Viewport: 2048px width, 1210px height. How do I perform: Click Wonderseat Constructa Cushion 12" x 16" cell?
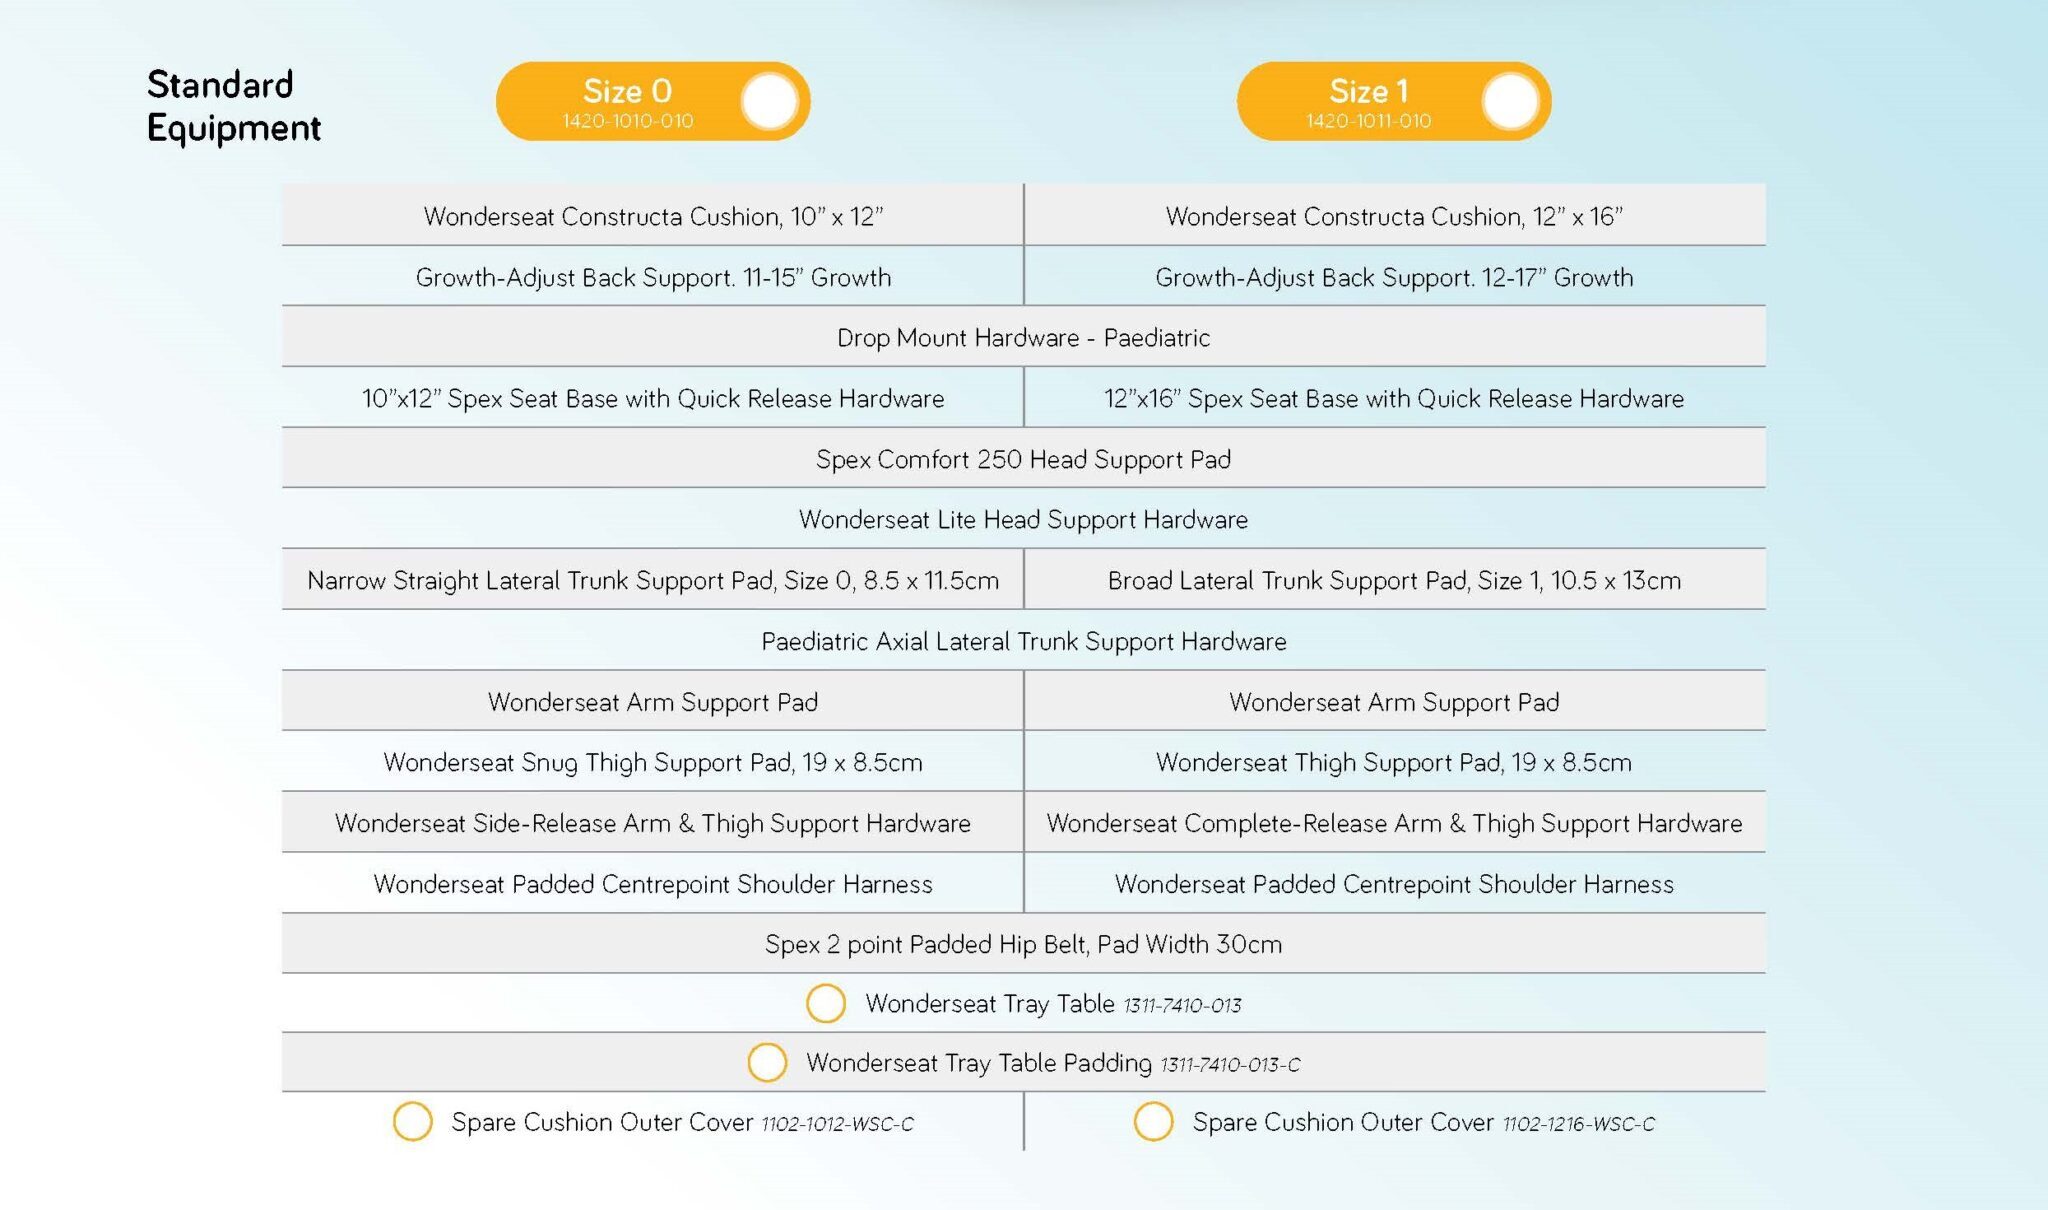coord(1395,215)
